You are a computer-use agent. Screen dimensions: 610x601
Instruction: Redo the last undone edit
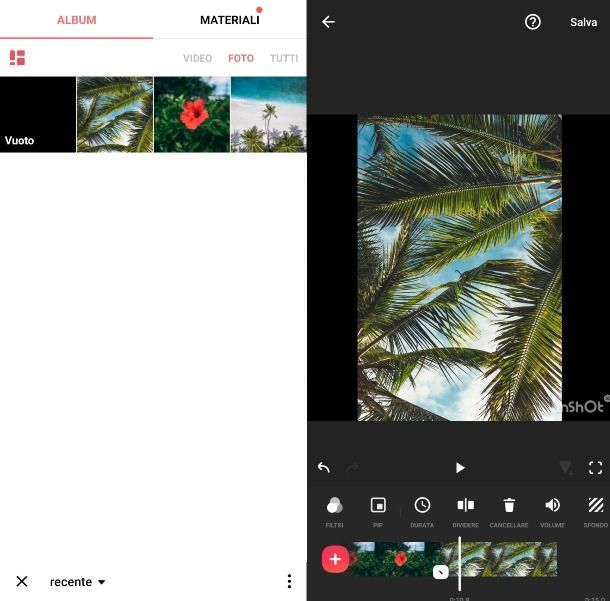[x=352, y=468]
